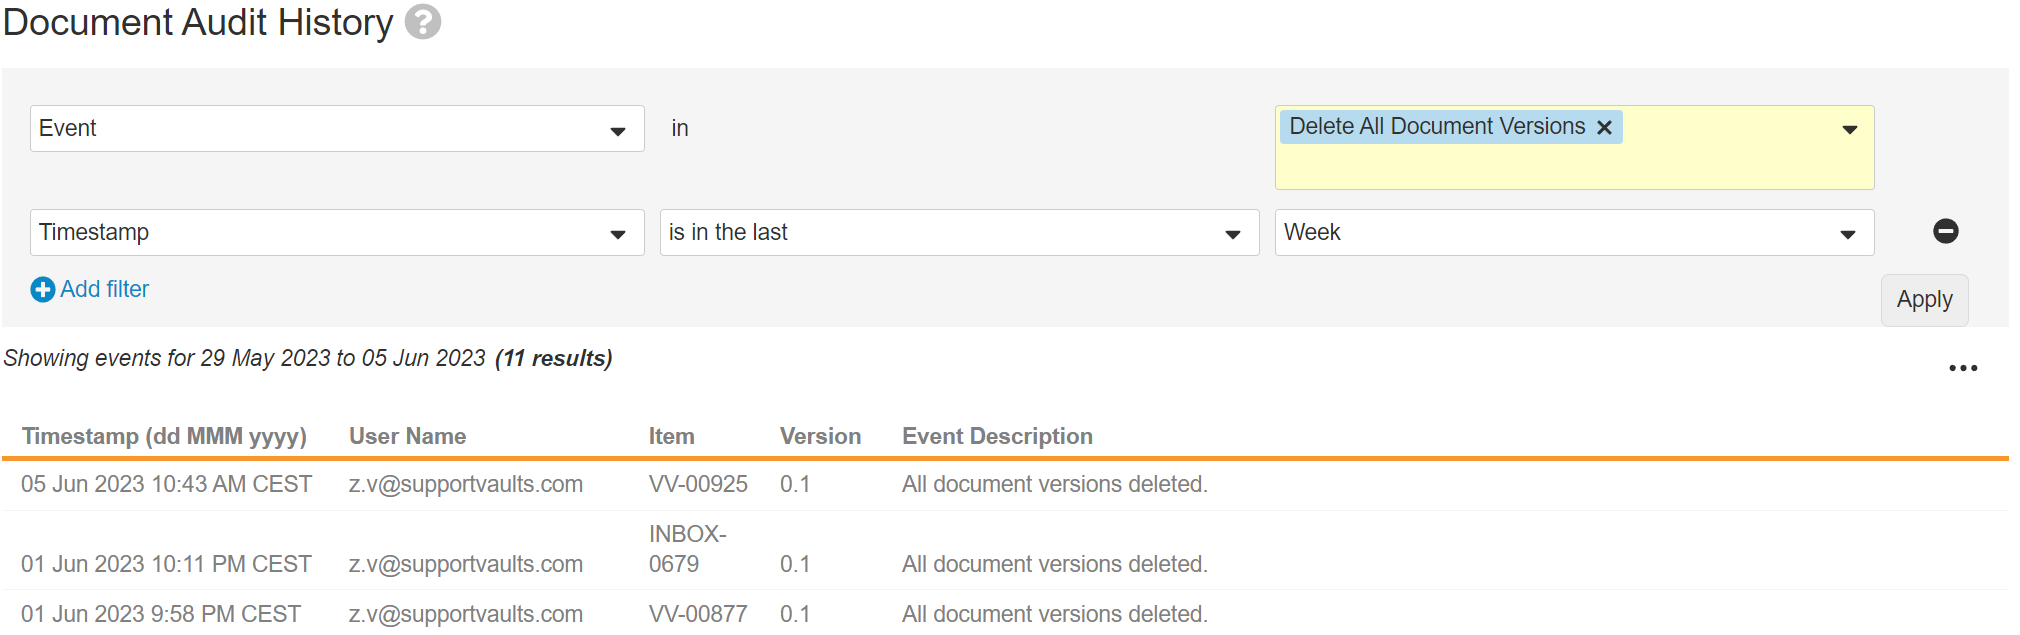Open the Document Audit History help icon
The height and width of the screenshot is (635, 2020).
pos(423,22)
